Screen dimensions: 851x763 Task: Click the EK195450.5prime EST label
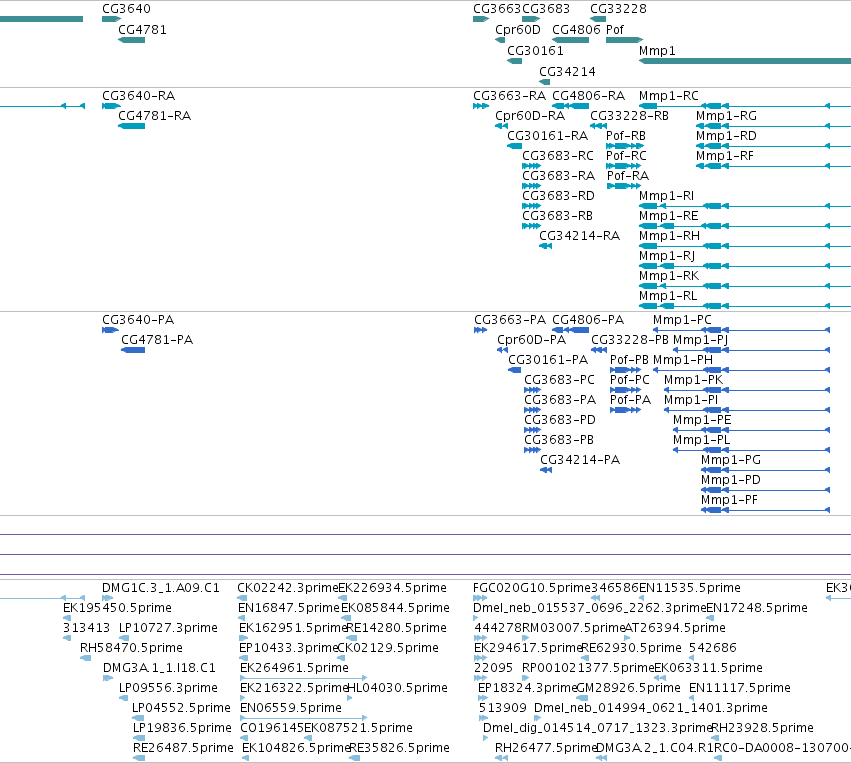[x=117, y=608]
